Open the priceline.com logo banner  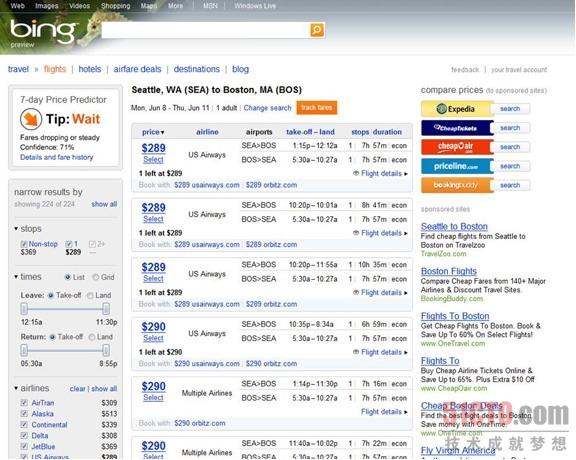pyautogui.click(x=456, y=166)
